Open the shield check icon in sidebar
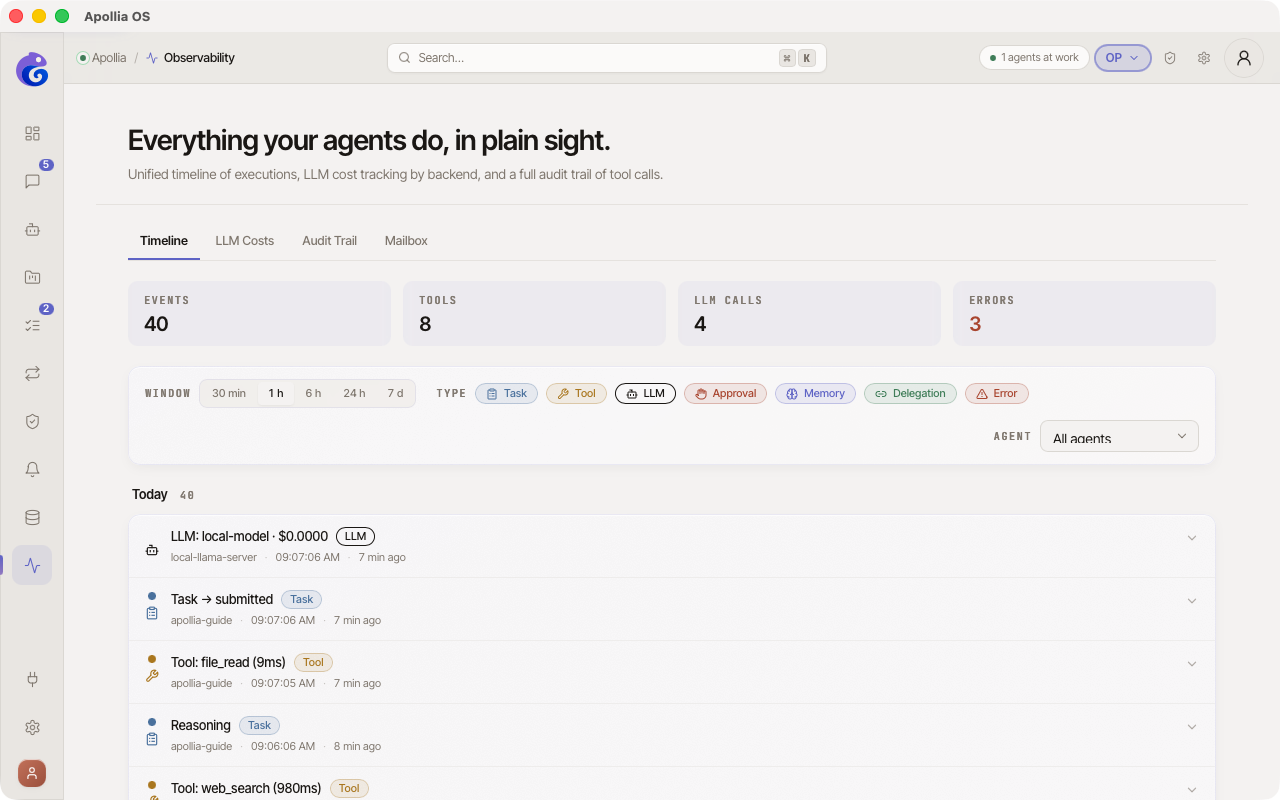The width and height of the screenshot is (1280, 800). point(32,421)
